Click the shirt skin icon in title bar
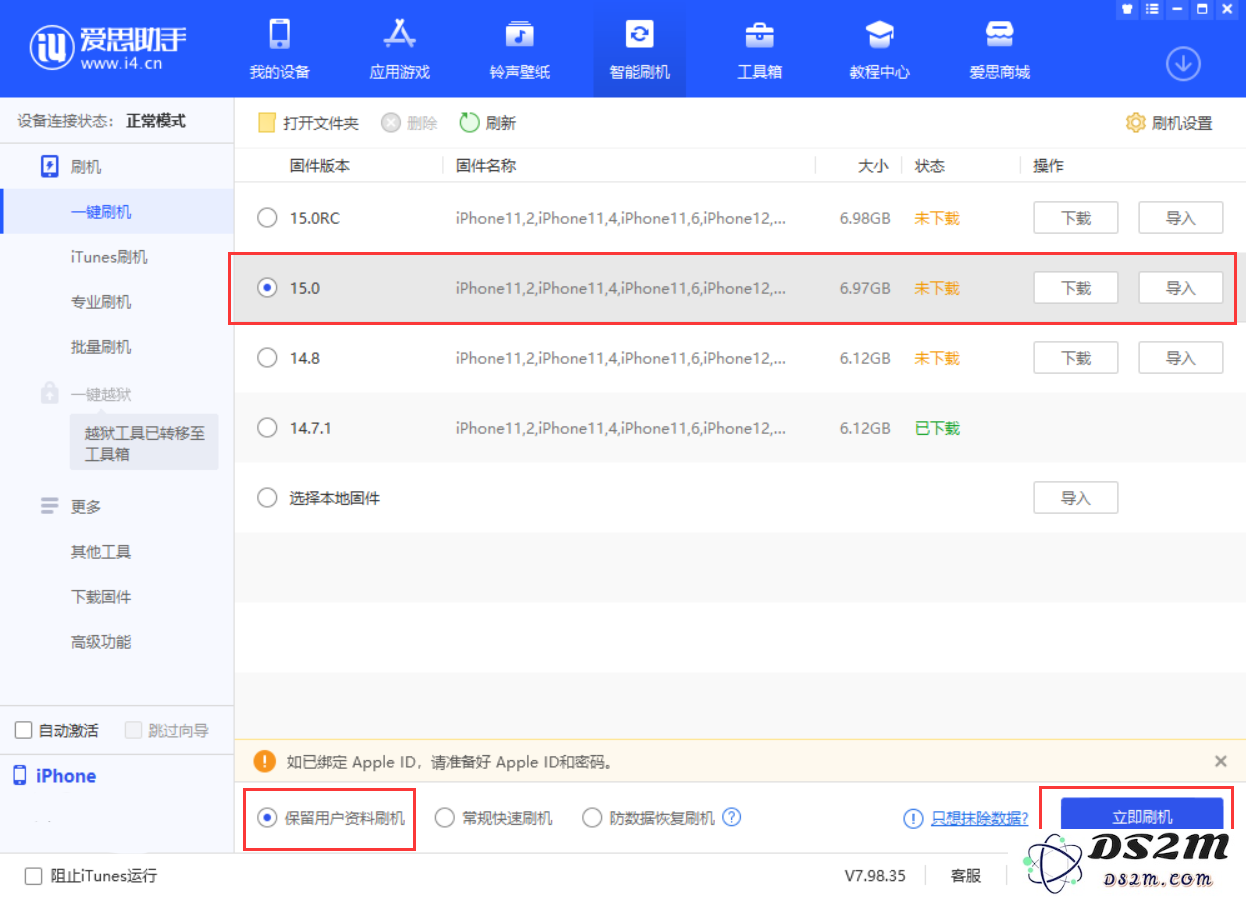 pyautogui.click(x=1126, y=9)
